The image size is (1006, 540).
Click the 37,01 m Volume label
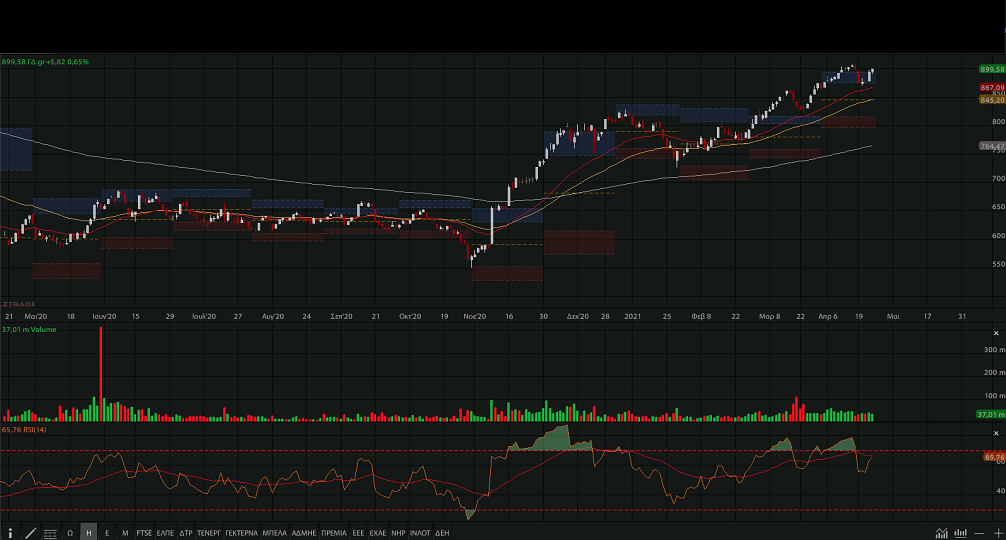(29, 330)
